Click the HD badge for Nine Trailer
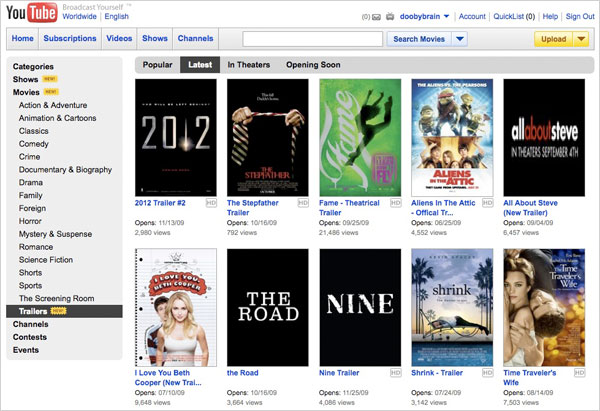Viewport: 600px width, 411px height. tap(396, 373)
